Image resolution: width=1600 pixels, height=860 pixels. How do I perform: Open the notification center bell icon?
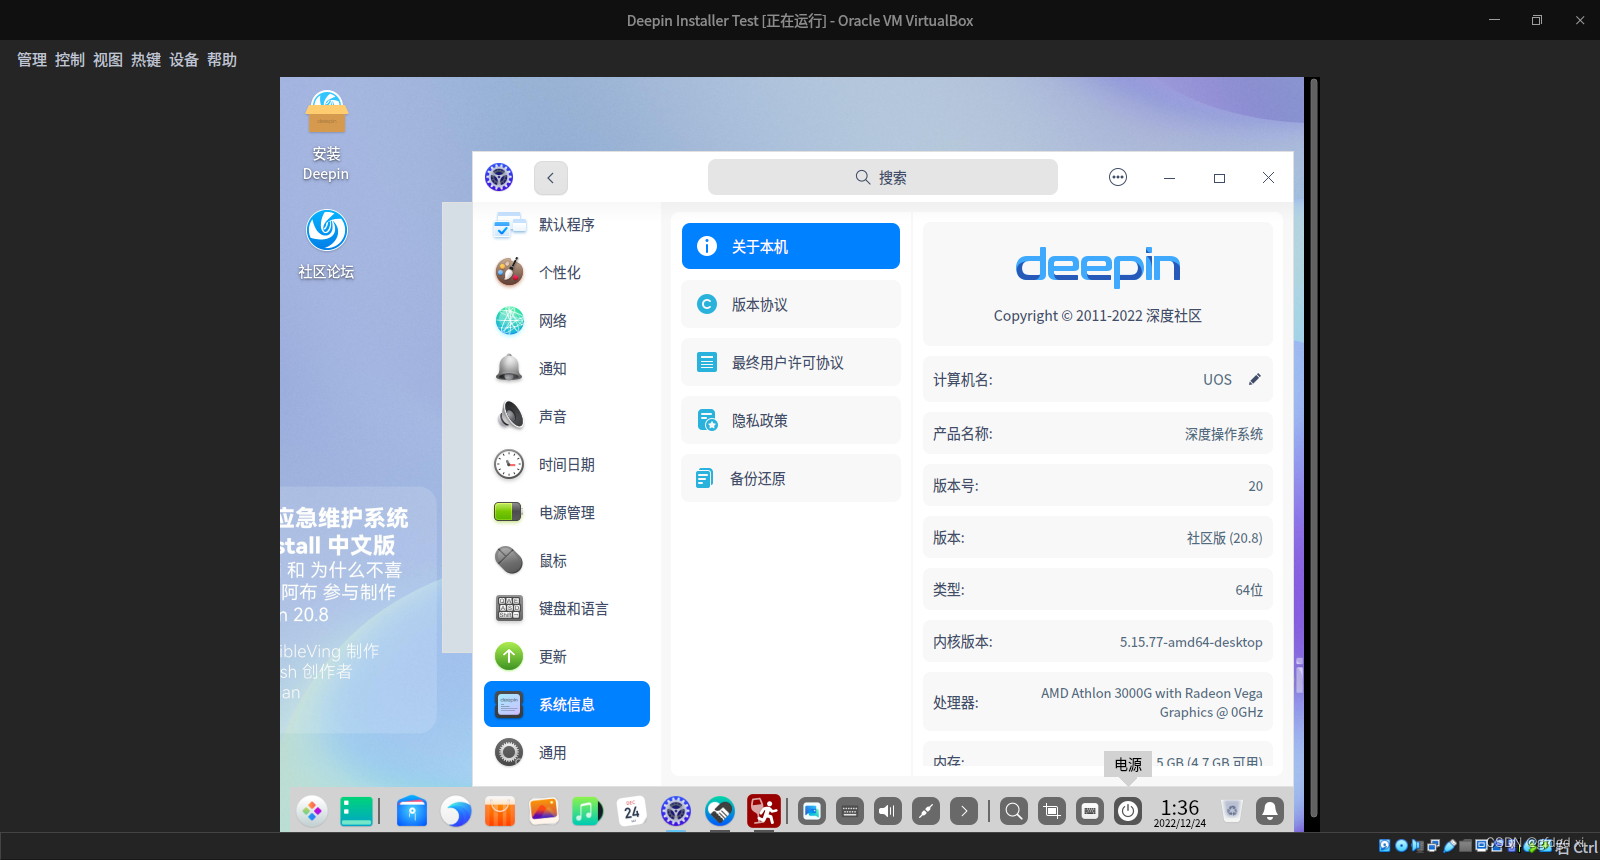[x=1270, y=811]
